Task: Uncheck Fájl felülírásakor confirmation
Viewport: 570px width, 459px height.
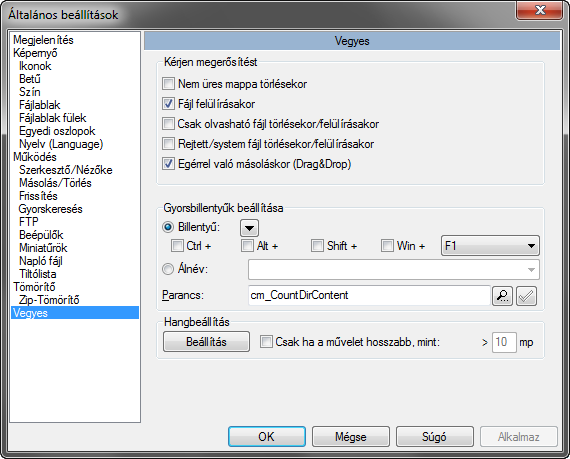Action: pyautogui.click(x=168, y=104)
